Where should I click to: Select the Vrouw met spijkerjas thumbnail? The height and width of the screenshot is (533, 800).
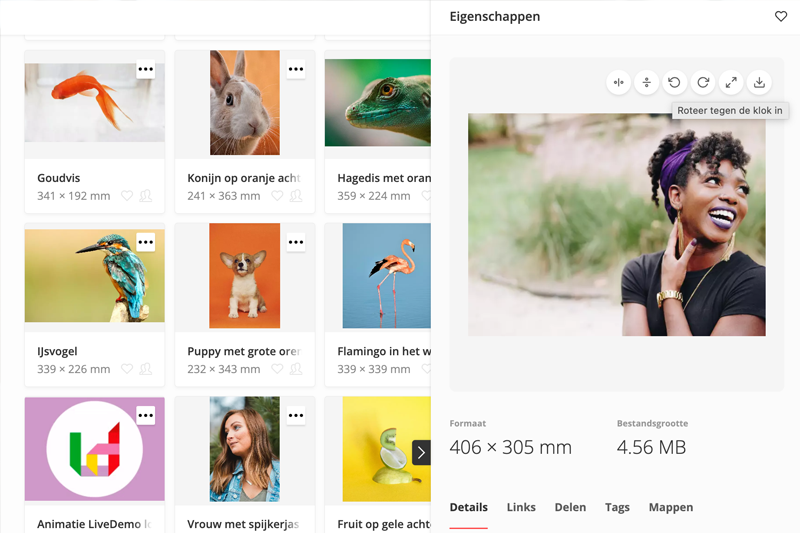(245, 449)
